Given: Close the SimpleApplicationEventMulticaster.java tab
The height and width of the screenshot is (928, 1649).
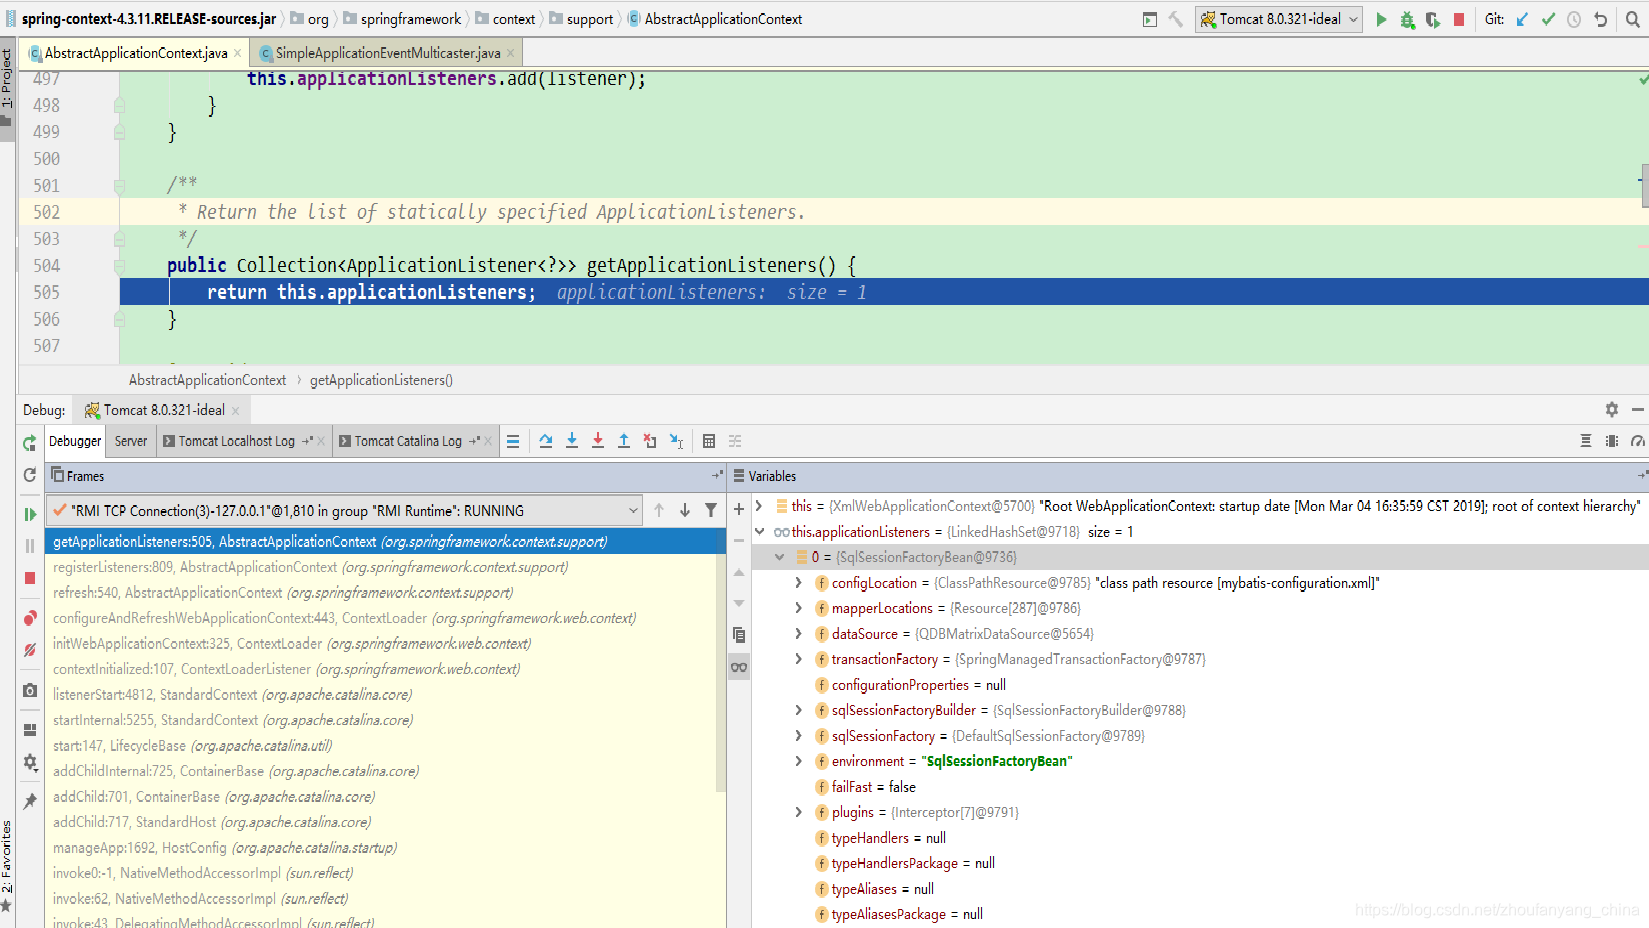Looking at the screenshot, I should click(511, 54).
